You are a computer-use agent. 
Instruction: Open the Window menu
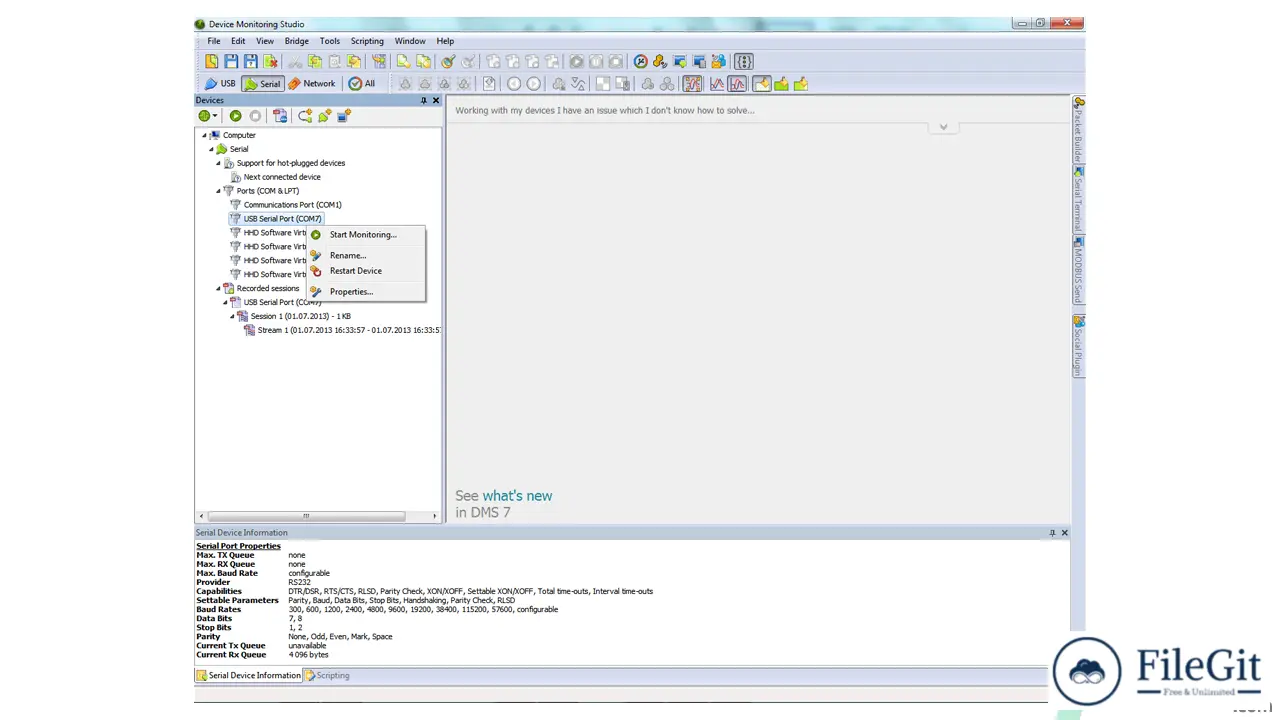pos(410,41)
